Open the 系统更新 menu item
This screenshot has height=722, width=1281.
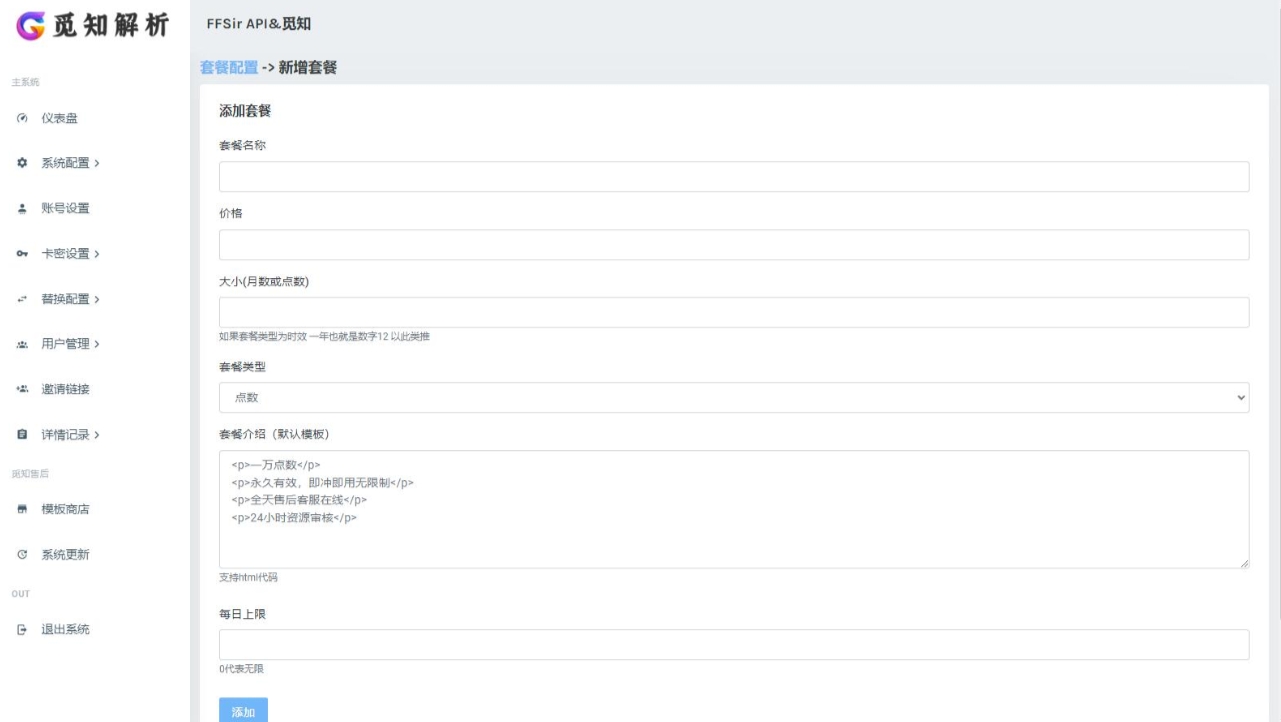[65, 555]
